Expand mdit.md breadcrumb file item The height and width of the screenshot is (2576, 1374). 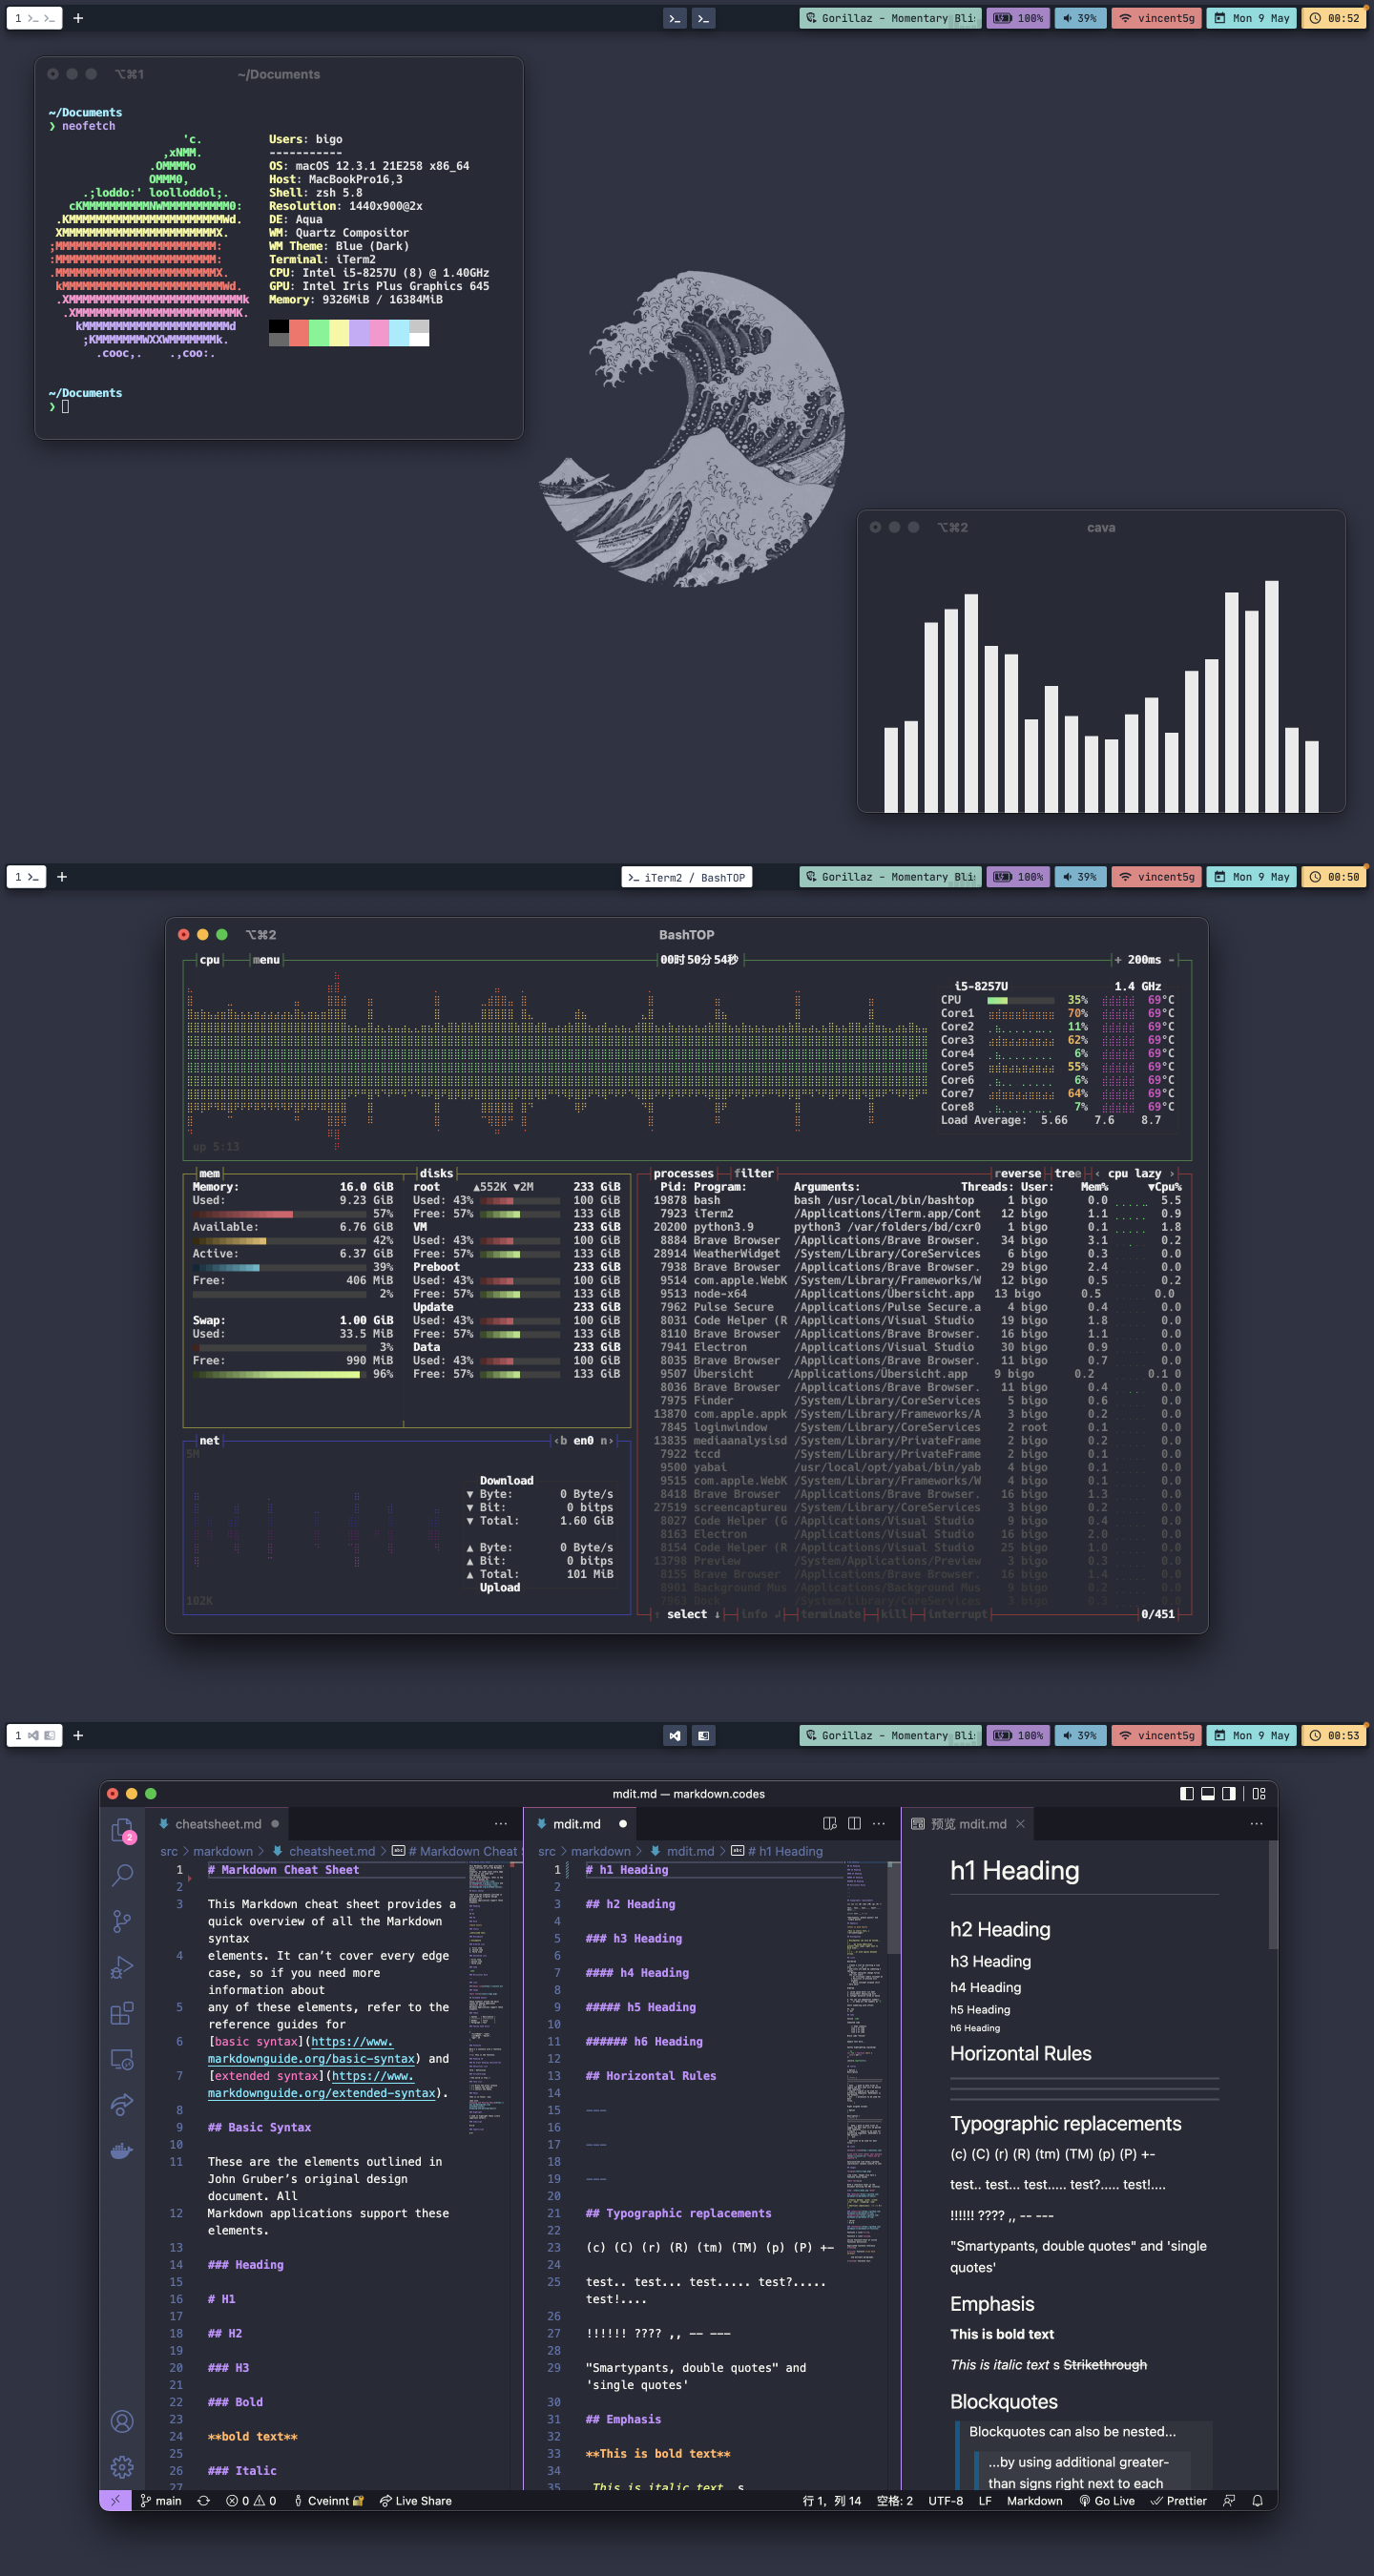[682, 1851]
